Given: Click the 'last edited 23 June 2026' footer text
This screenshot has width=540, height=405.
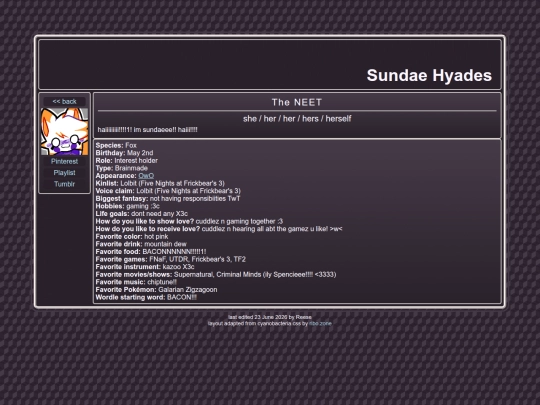Looking at the screenshot, I should coord(270,317).
